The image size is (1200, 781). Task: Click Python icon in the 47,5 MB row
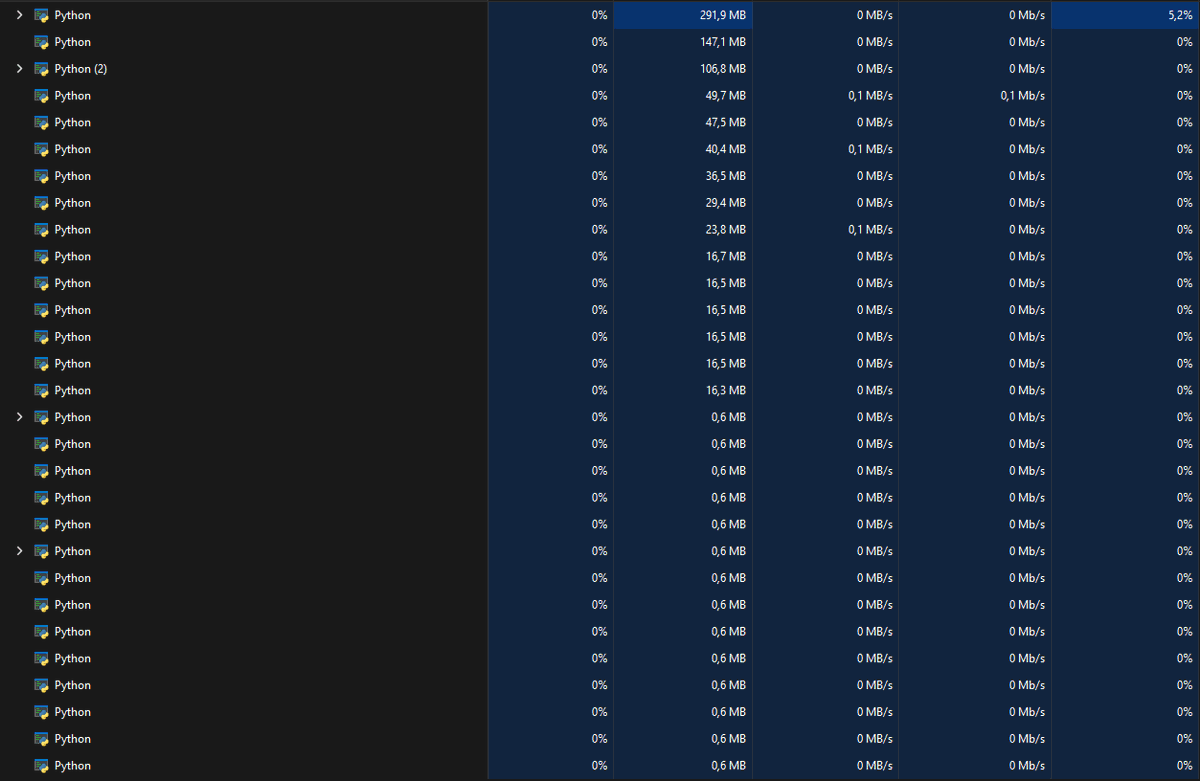42,123
